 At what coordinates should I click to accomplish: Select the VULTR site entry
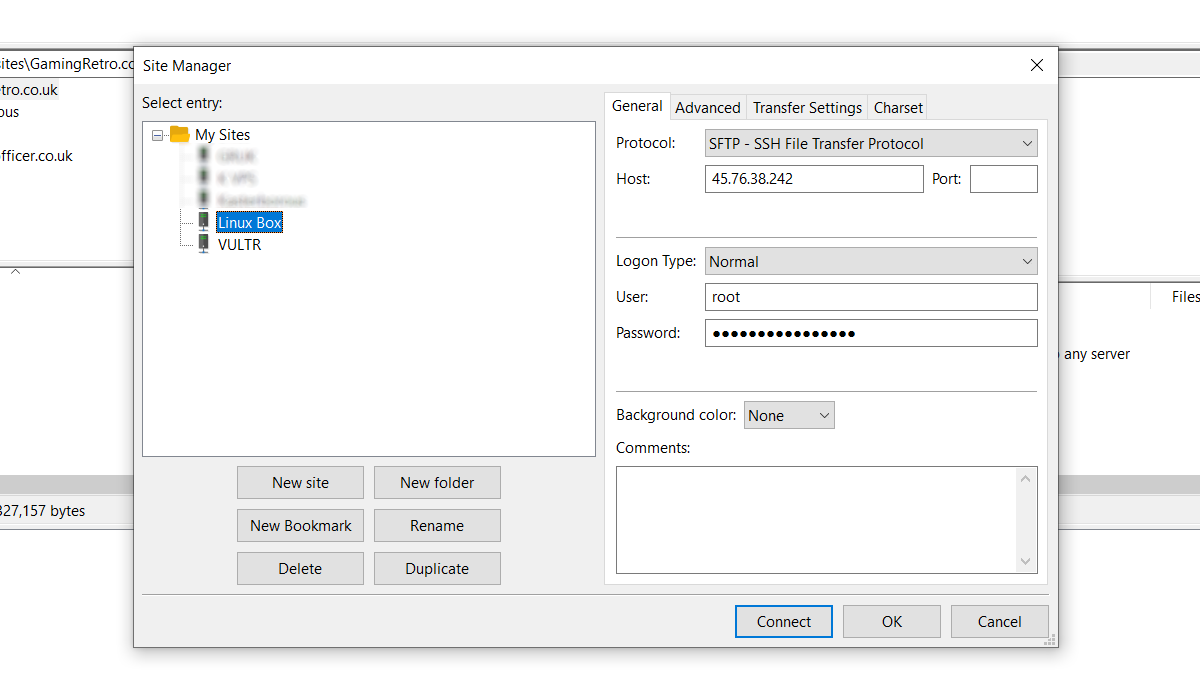coord(239,244)
